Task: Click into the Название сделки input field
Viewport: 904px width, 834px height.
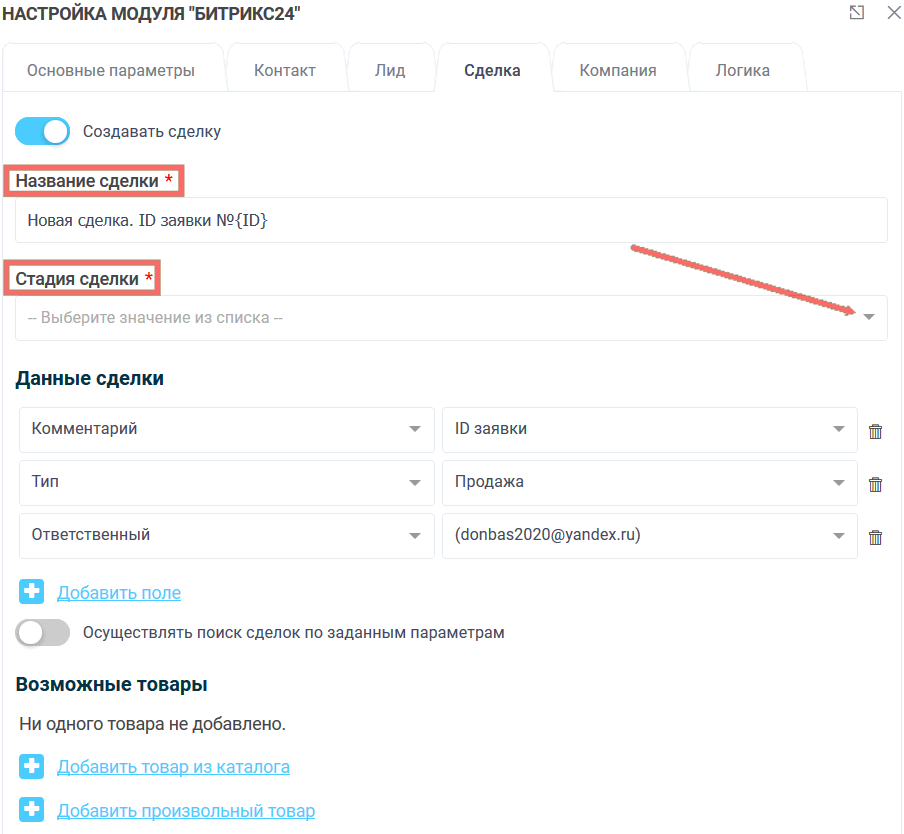Action: pyautogui.click(x=451, y=220)
